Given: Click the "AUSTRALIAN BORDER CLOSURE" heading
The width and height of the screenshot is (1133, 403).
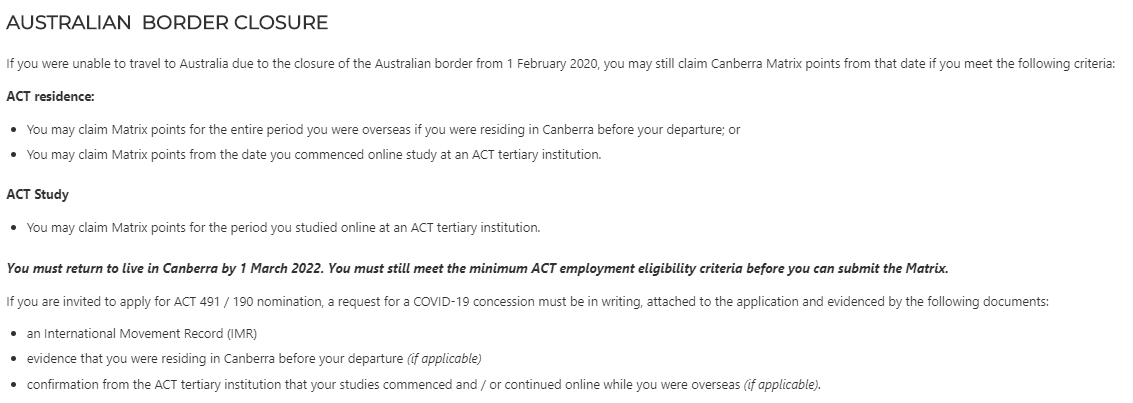Looking at the screenshot, I should (167, 22).
